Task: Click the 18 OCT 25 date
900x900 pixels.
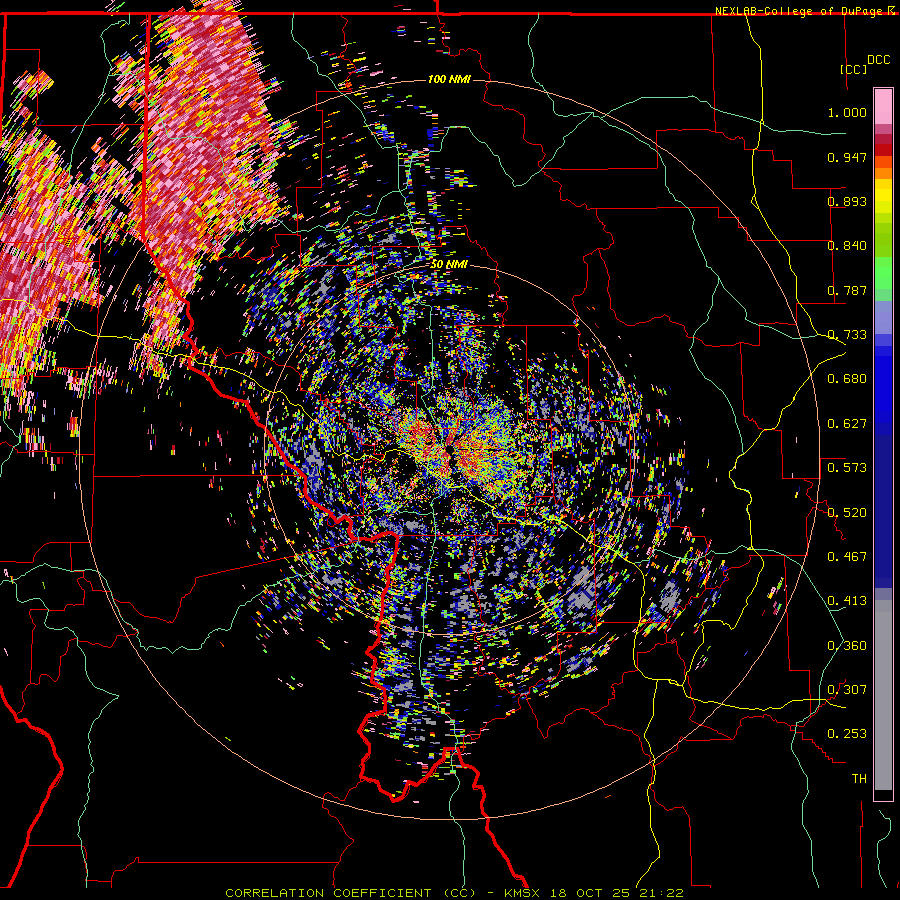Action: click(x=591, y=893)
